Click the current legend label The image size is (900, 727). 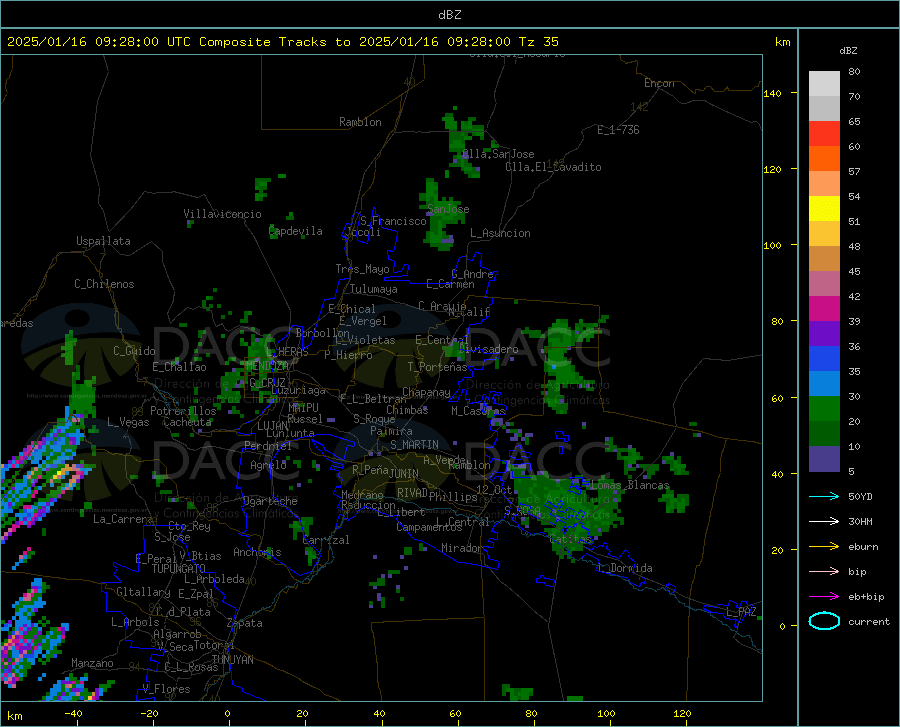[869, 621]
